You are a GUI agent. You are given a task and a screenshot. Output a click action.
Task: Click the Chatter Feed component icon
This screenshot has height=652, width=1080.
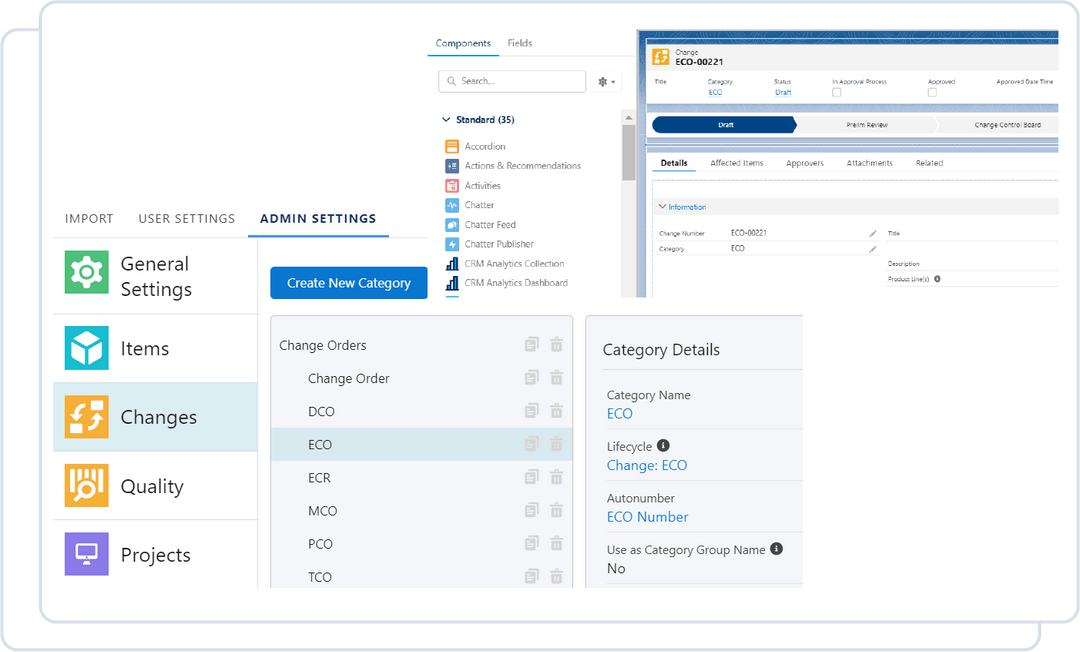451,224
